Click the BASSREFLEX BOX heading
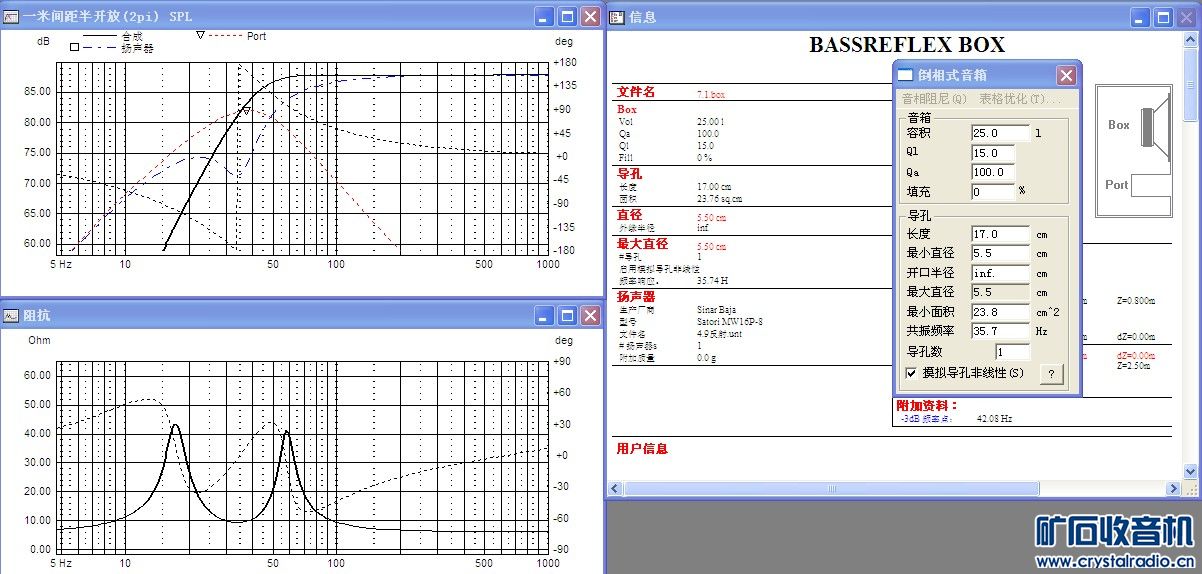The image size is (1202, 574). tap(906, 45)
